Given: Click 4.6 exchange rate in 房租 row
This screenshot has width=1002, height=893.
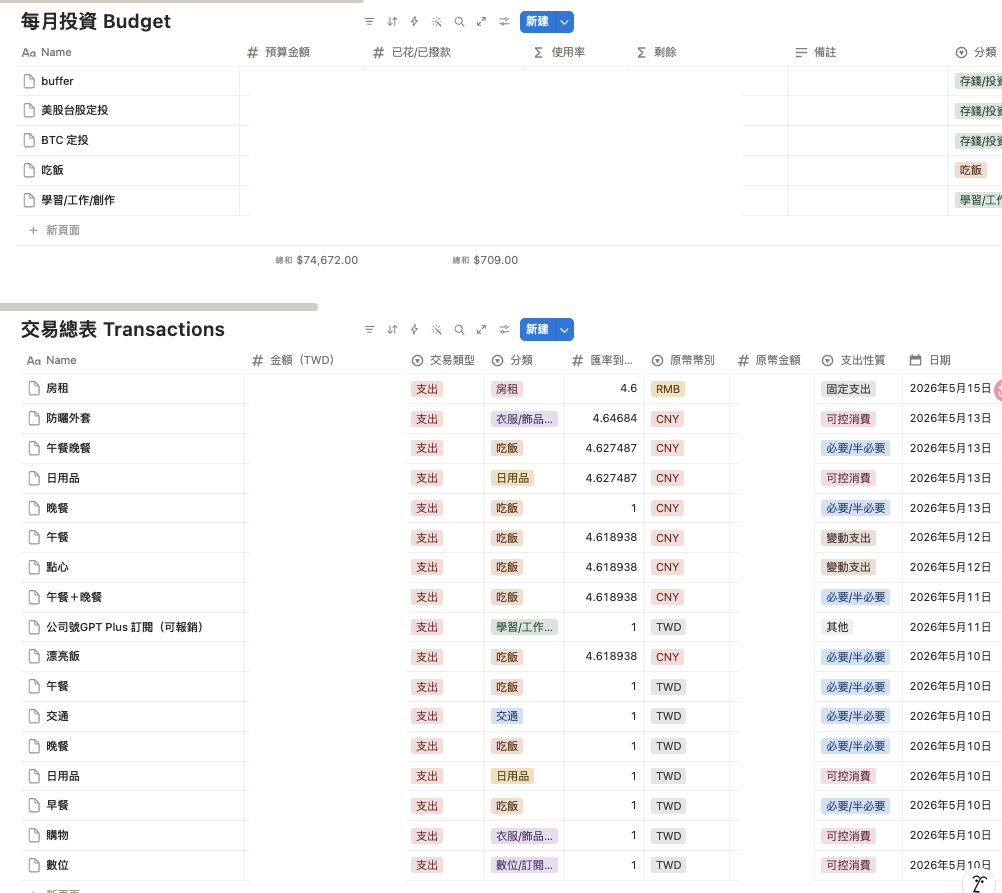Looking at the screenshot, I should (629, 389).
